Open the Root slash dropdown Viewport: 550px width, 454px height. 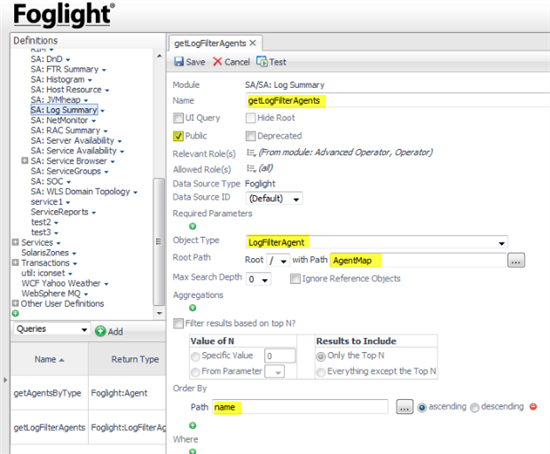278,260
